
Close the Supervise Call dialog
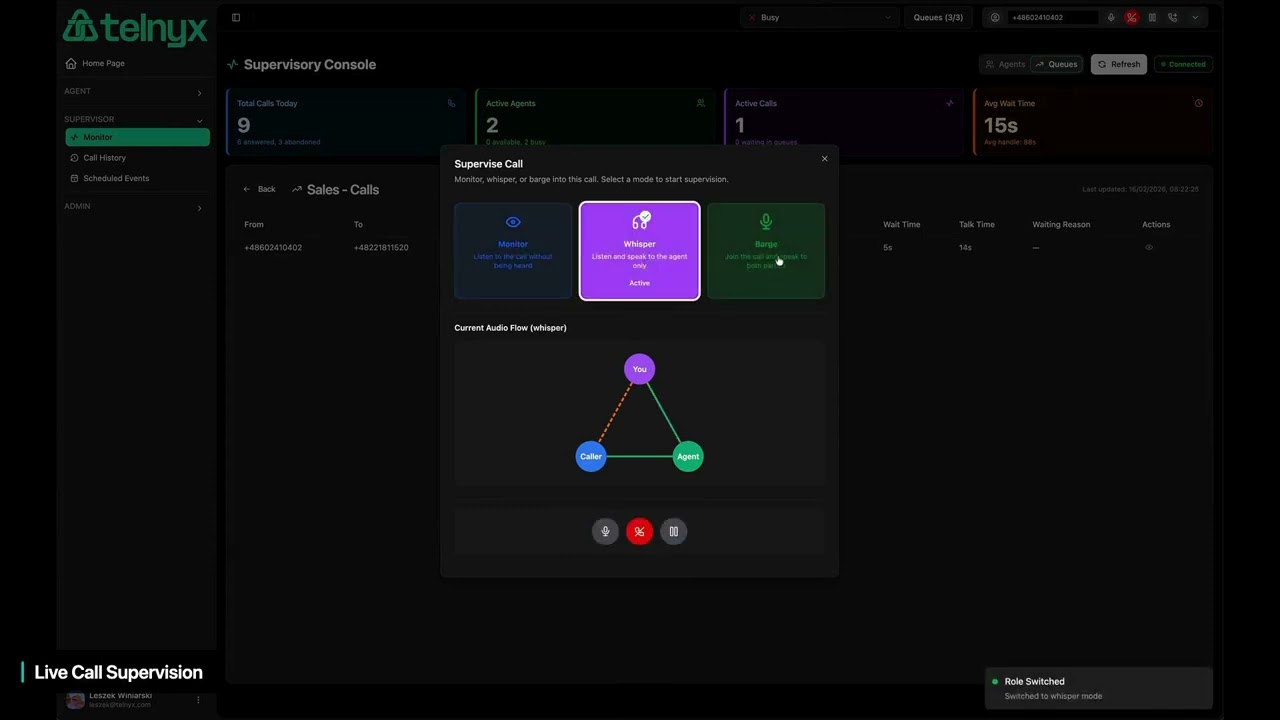pos(825,159)
